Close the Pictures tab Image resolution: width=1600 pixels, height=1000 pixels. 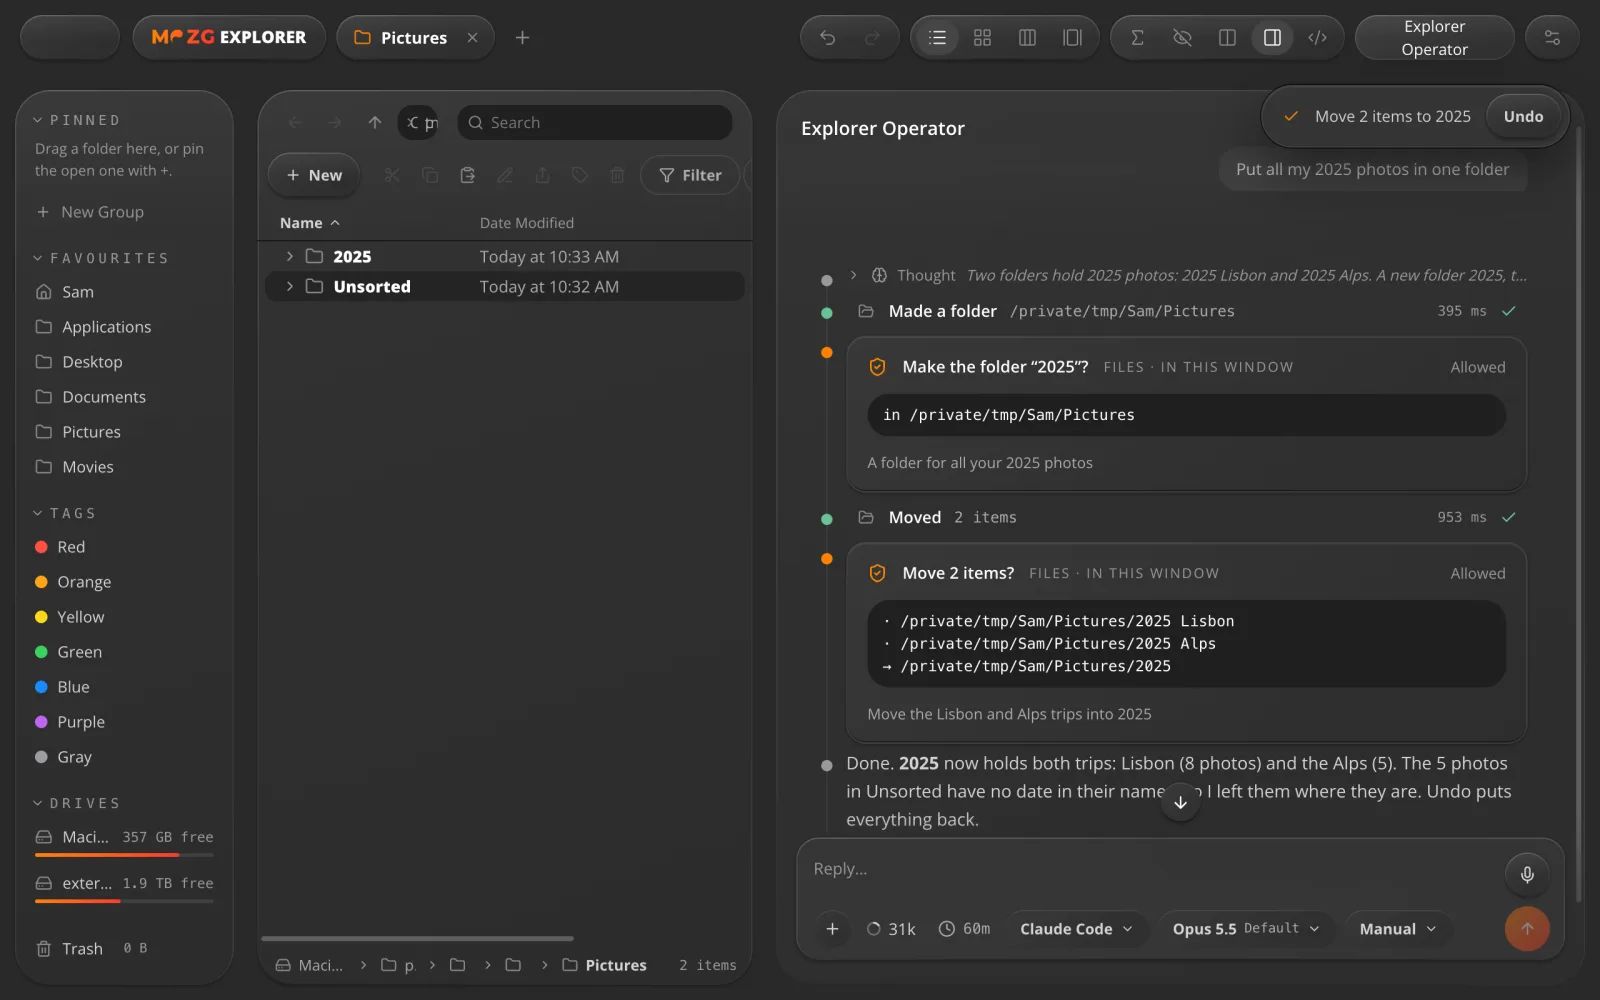pyautogui.click(x=473, y=38)
